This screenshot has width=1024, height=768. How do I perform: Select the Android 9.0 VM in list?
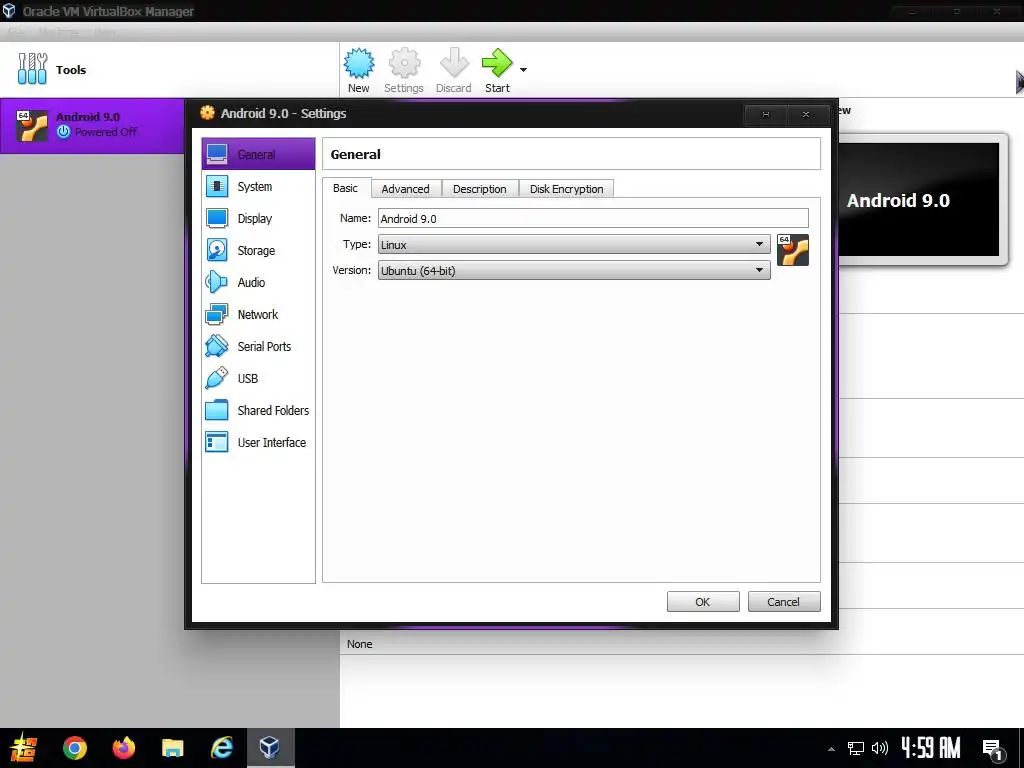(x=92, y=125)
